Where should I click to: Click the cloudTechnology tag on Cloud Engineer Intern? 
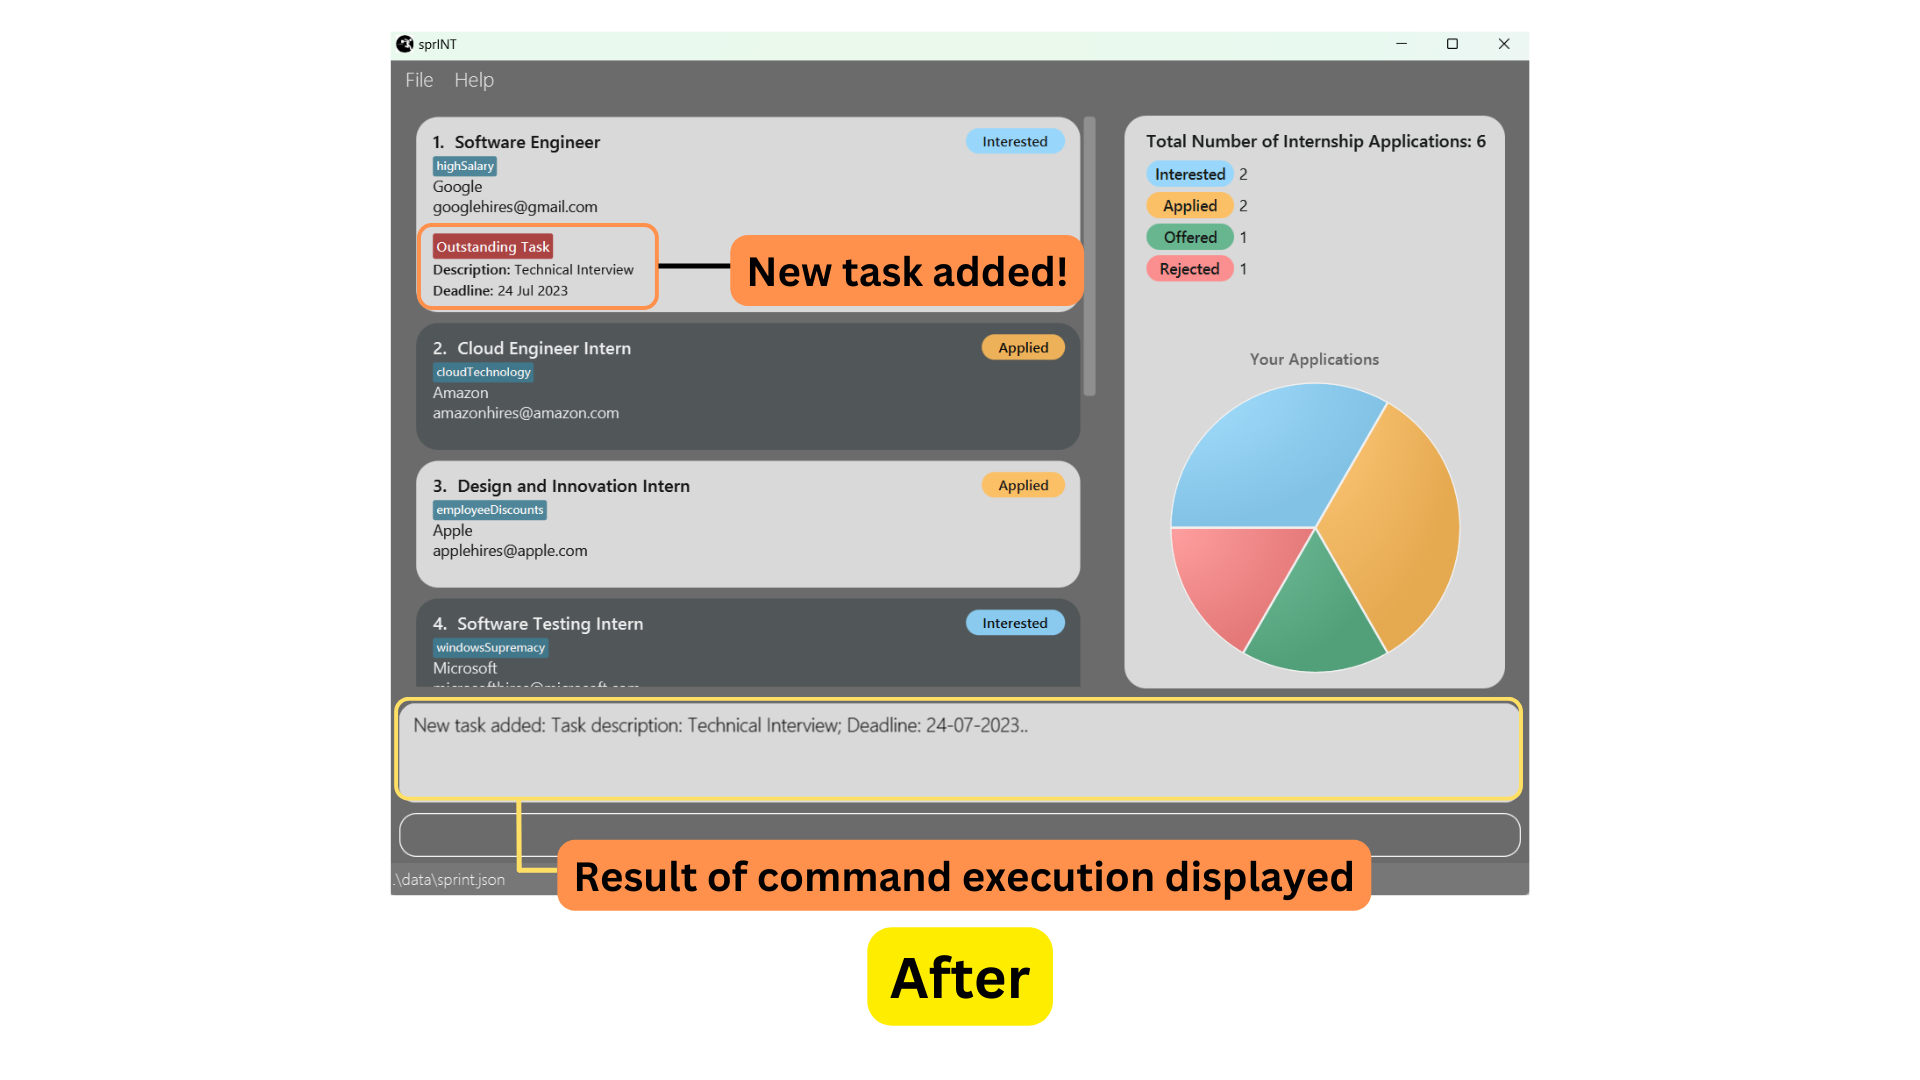(x=481, y=372)
